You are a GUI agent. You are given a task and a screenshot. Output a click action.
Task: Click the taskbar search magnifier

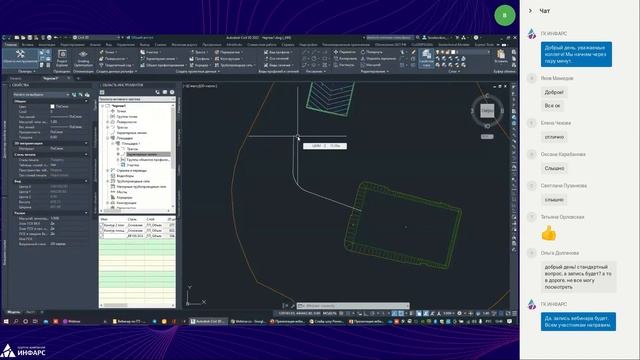(16, 322)
